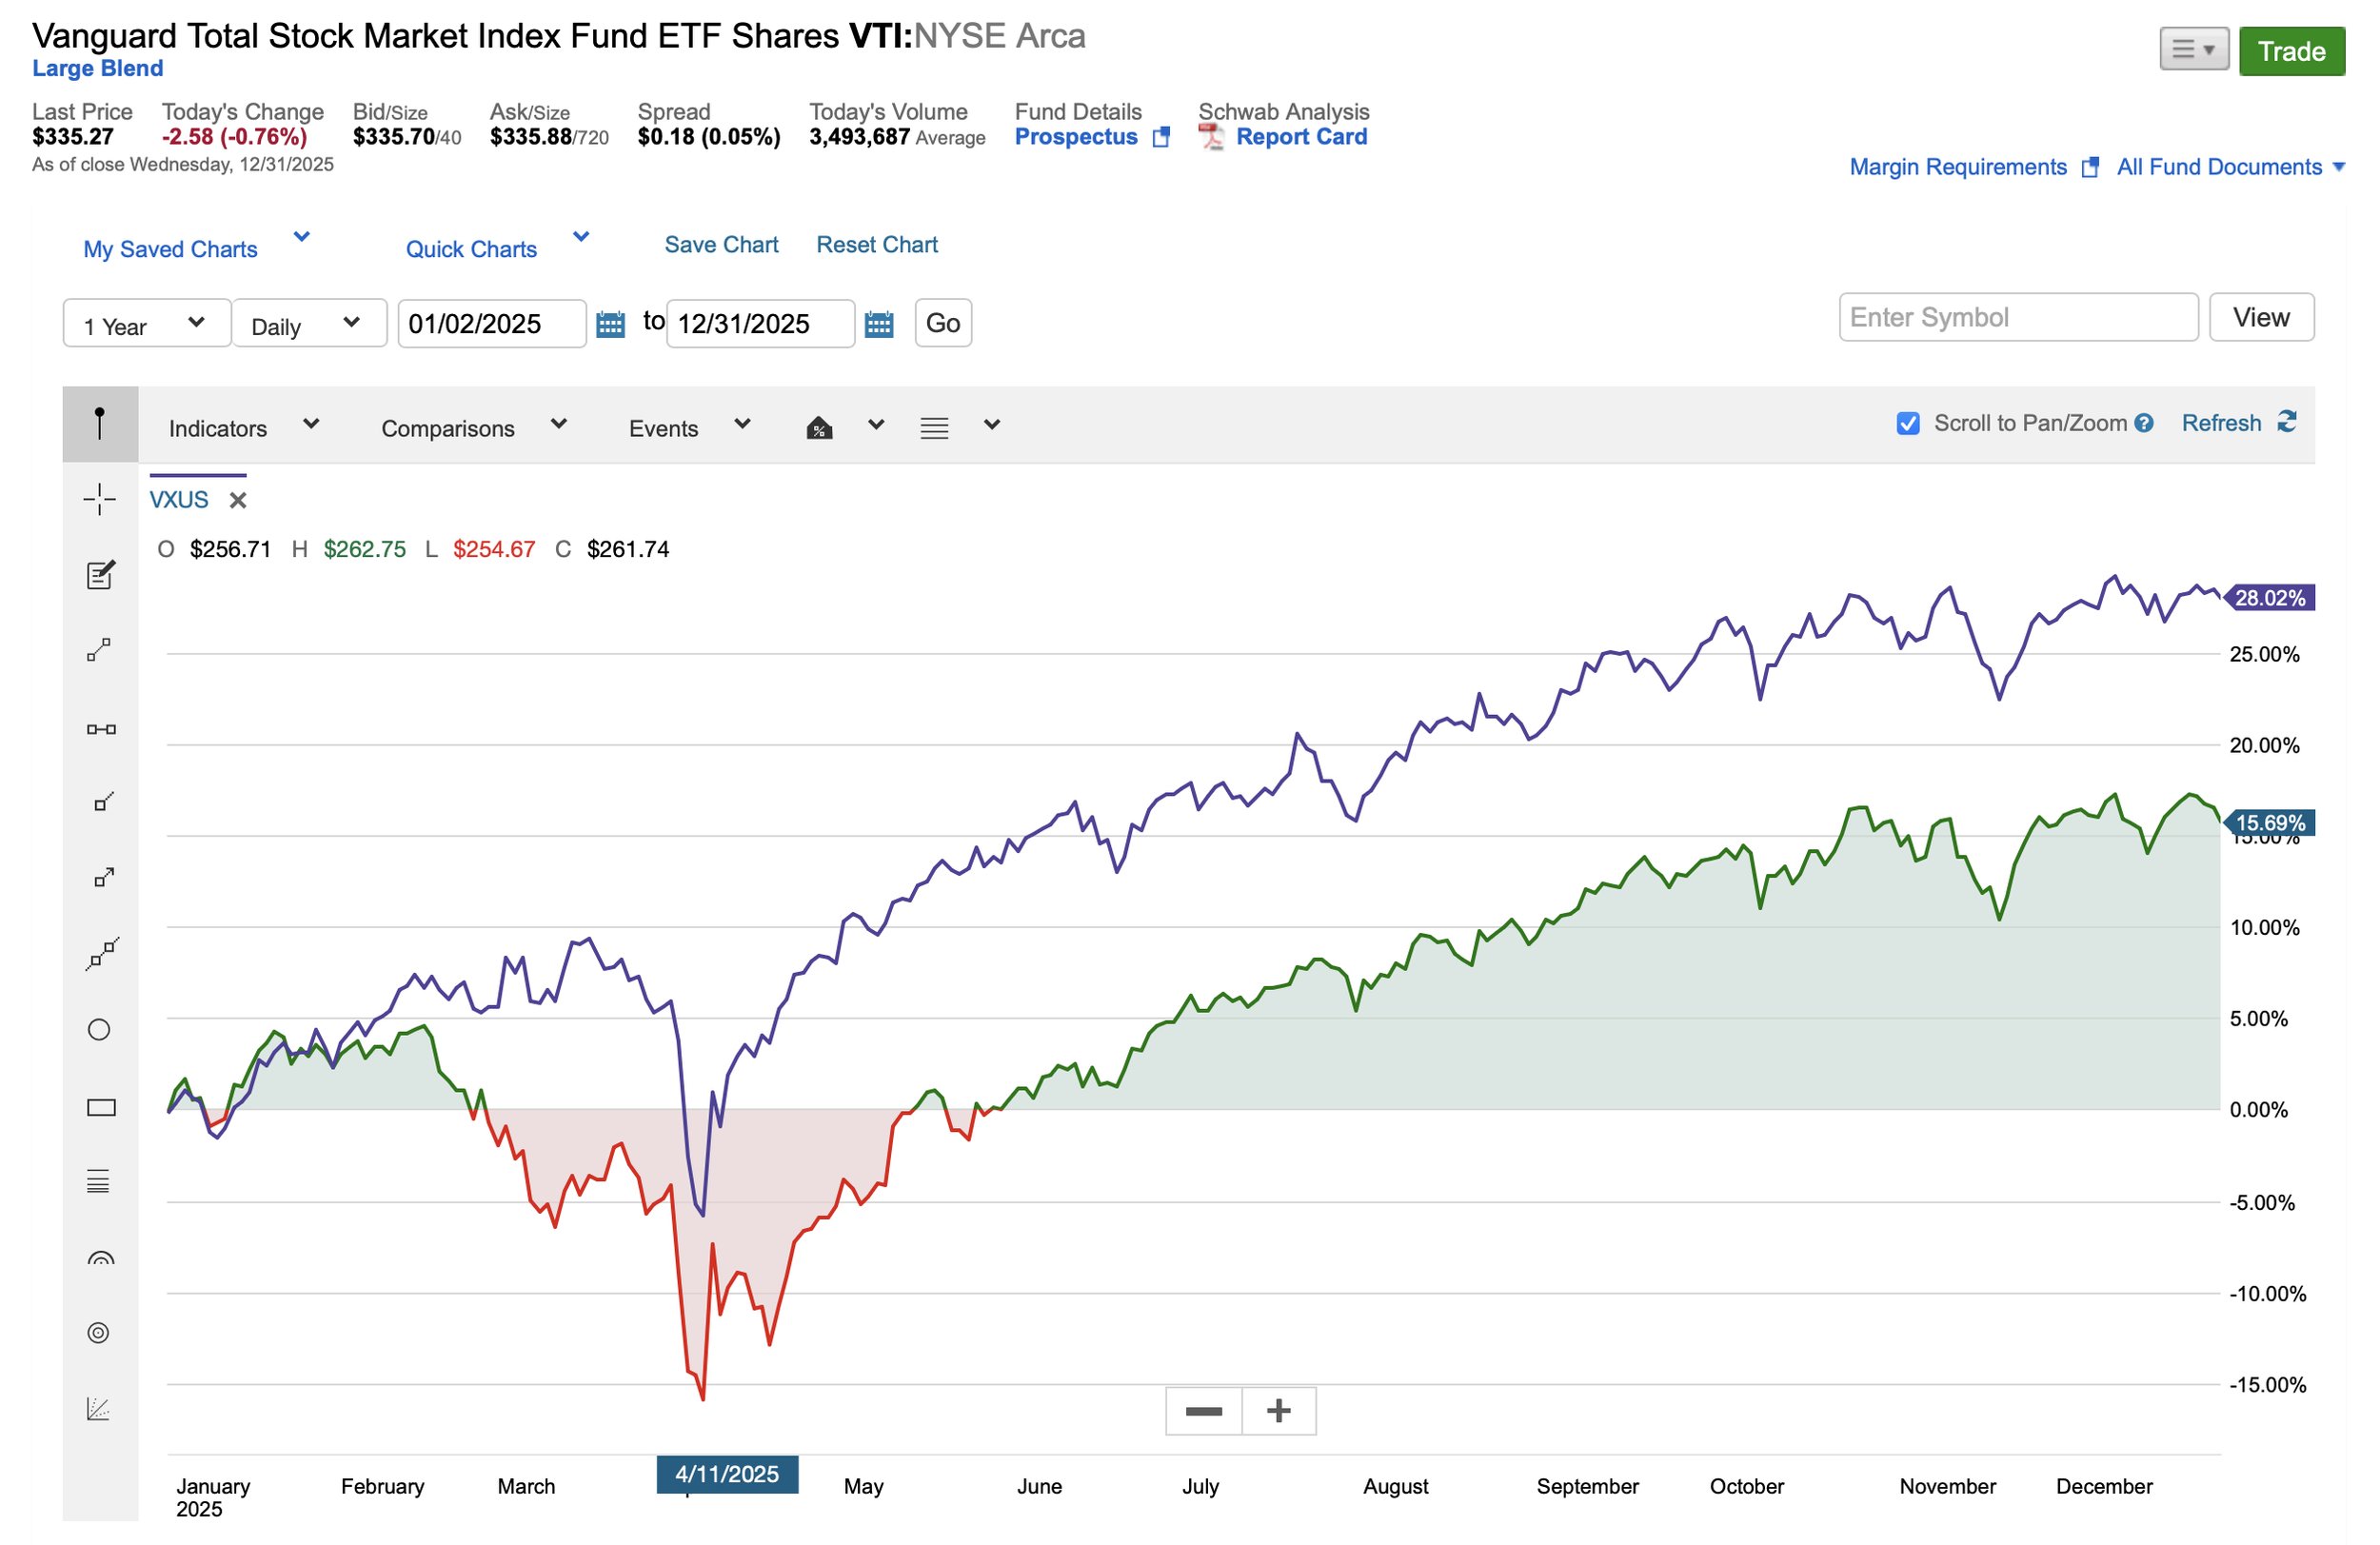Select the horizontal line segment tool
Image resolution: width=2380 pixels, height=1545 pixels.
[101, 729]
